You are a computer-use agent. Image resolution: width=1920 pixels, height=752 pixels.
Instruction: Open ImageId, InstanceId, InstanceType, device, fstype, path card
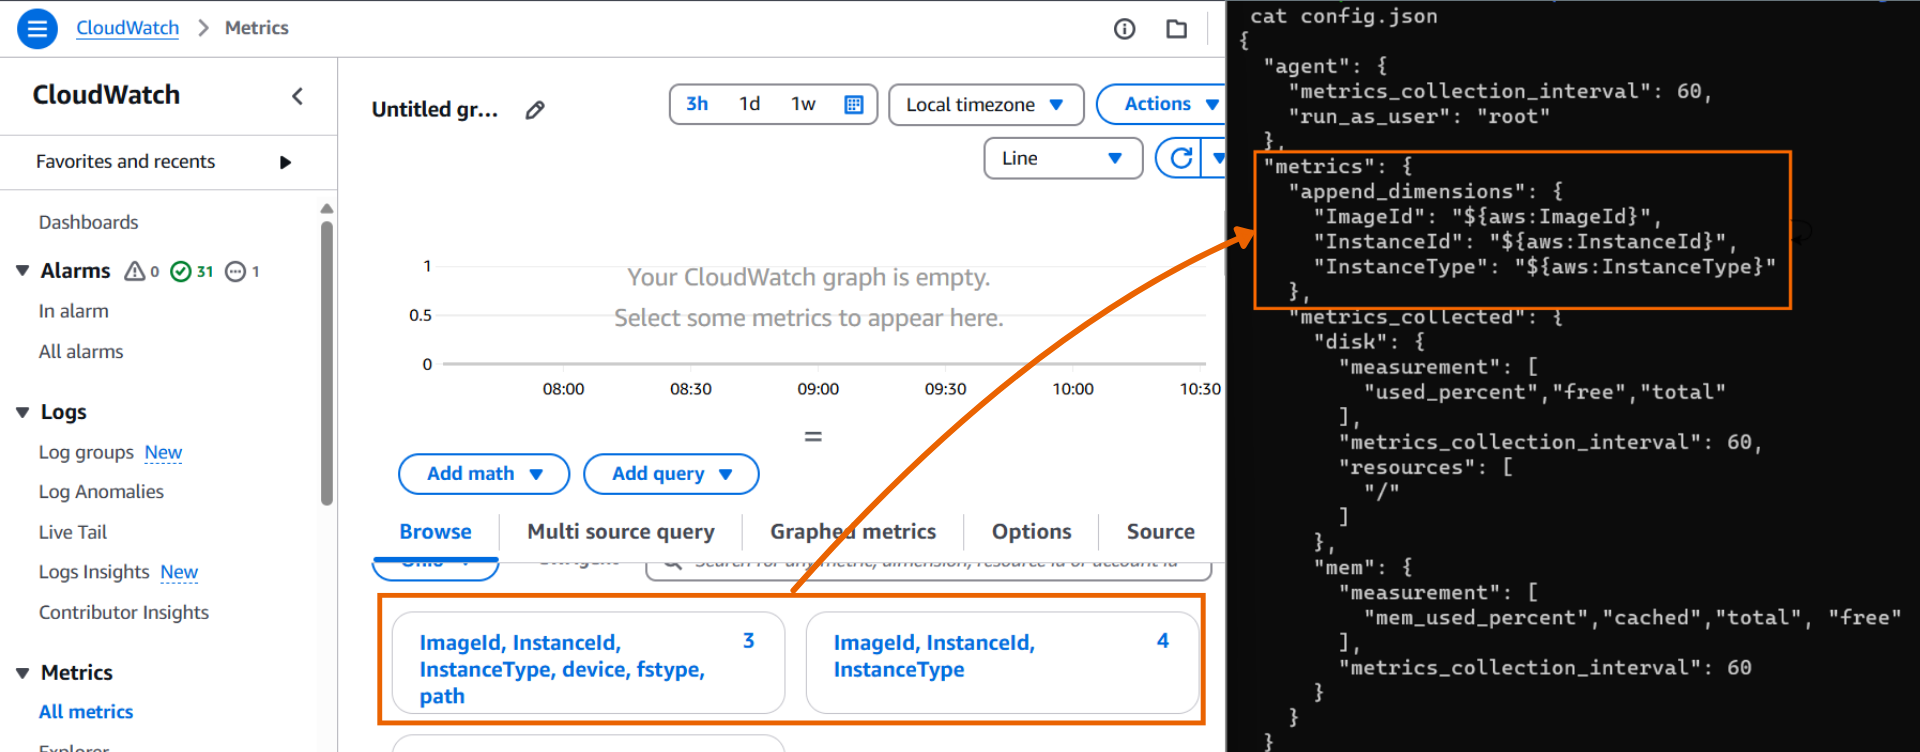tap(588, 663)
